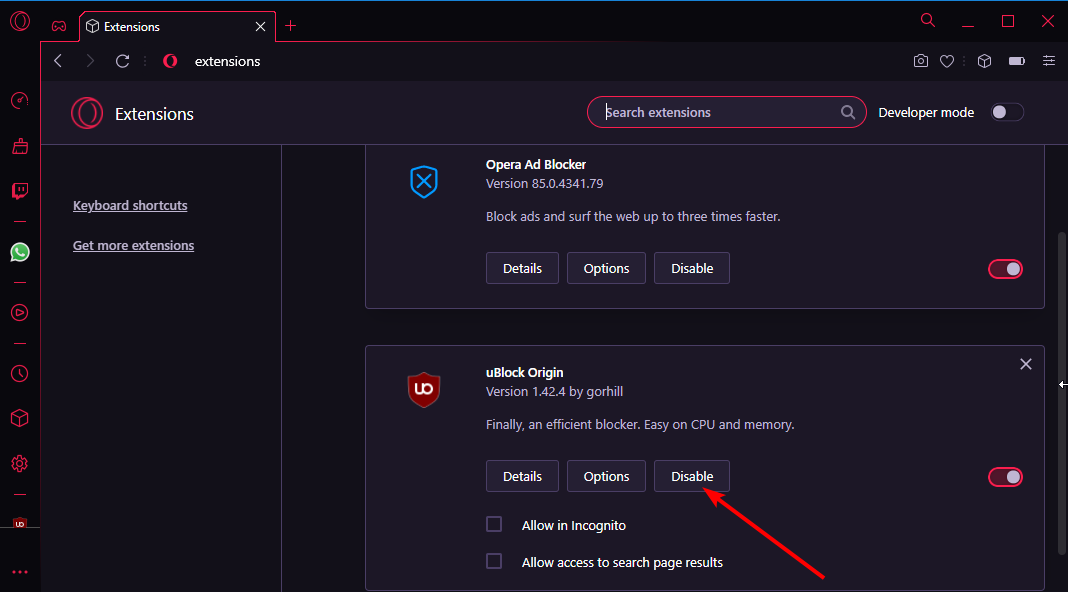Viewport: 1068px width, 592px height.
Task: Open the GX Corner gamepad icon
Action: coord(59,27)
